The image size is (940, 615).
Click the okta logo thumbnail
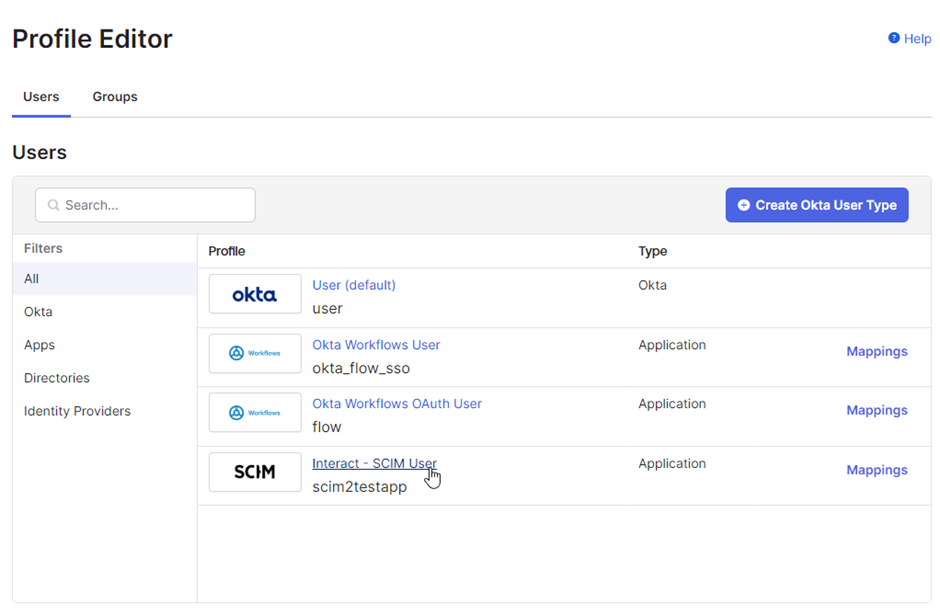pos(255,294)
